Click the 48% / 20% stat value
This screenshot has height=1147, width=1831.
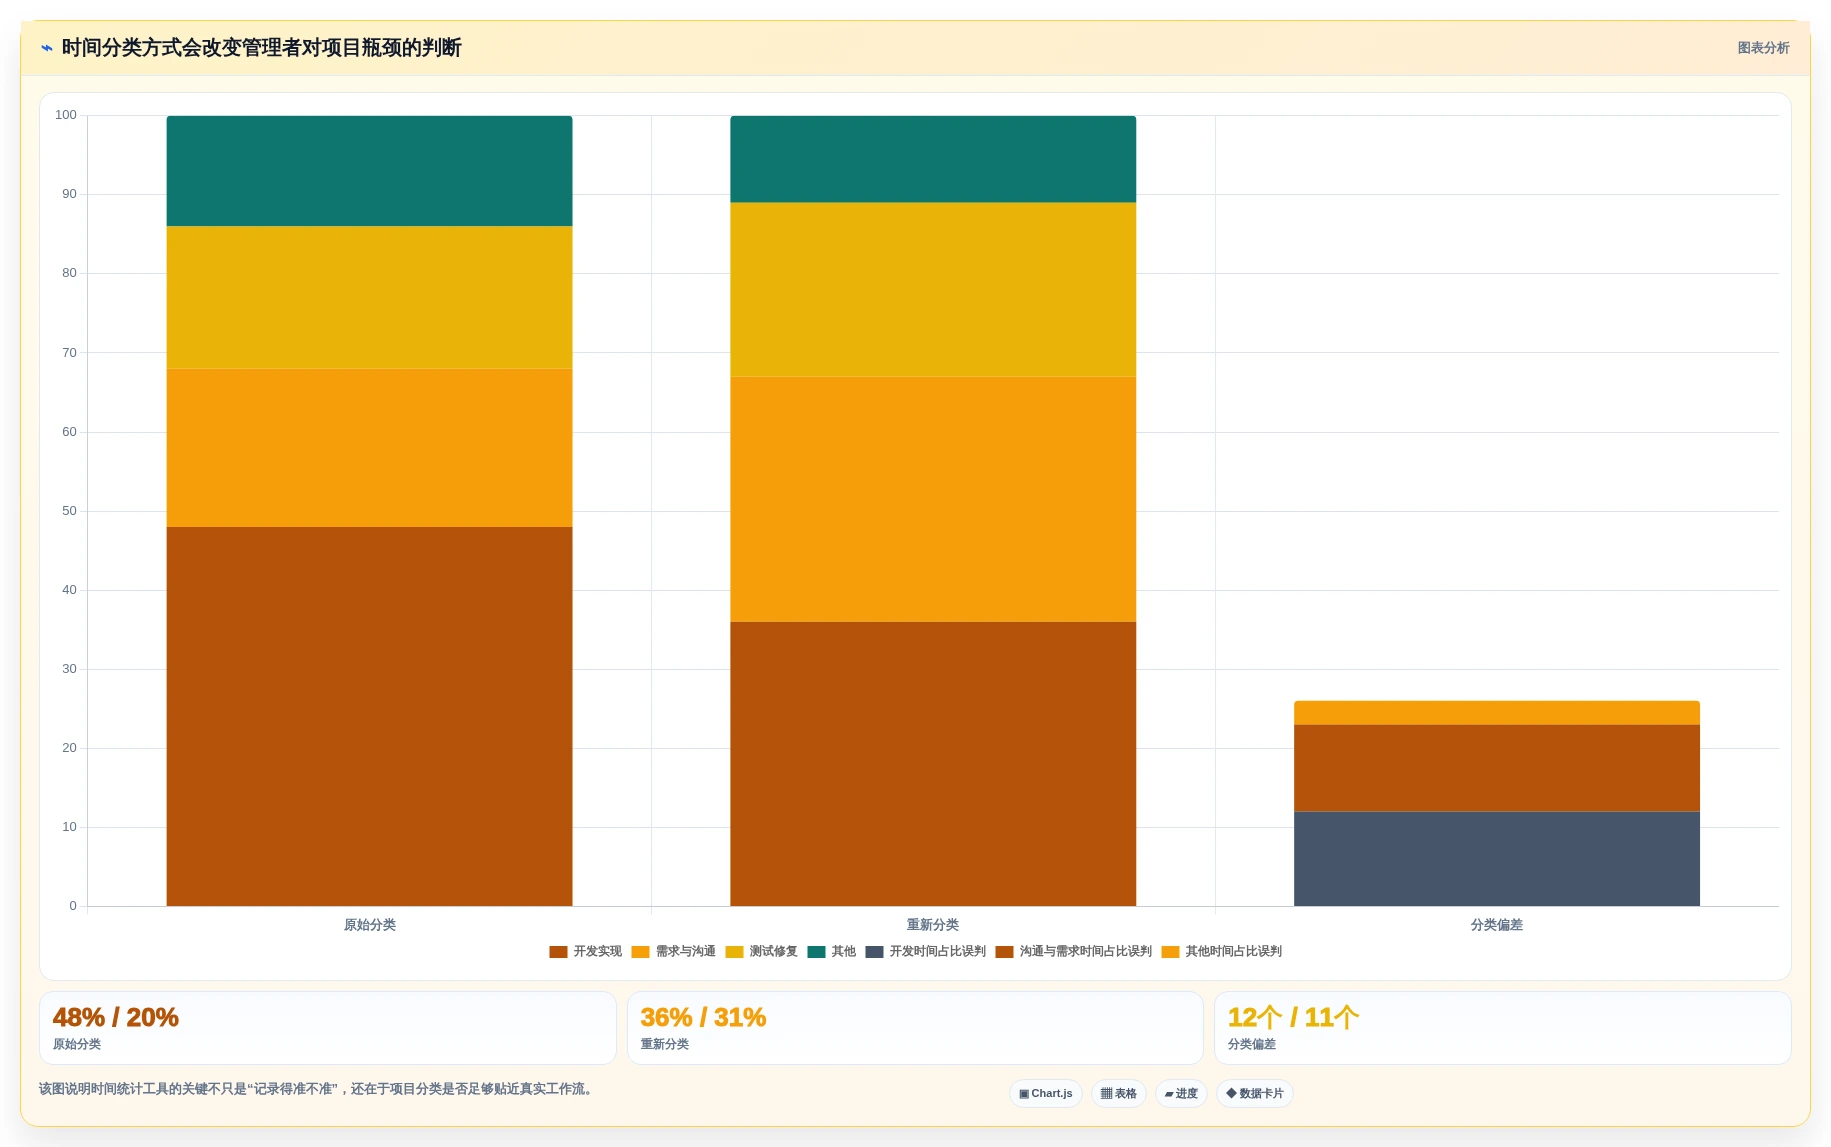[115, 1018]
